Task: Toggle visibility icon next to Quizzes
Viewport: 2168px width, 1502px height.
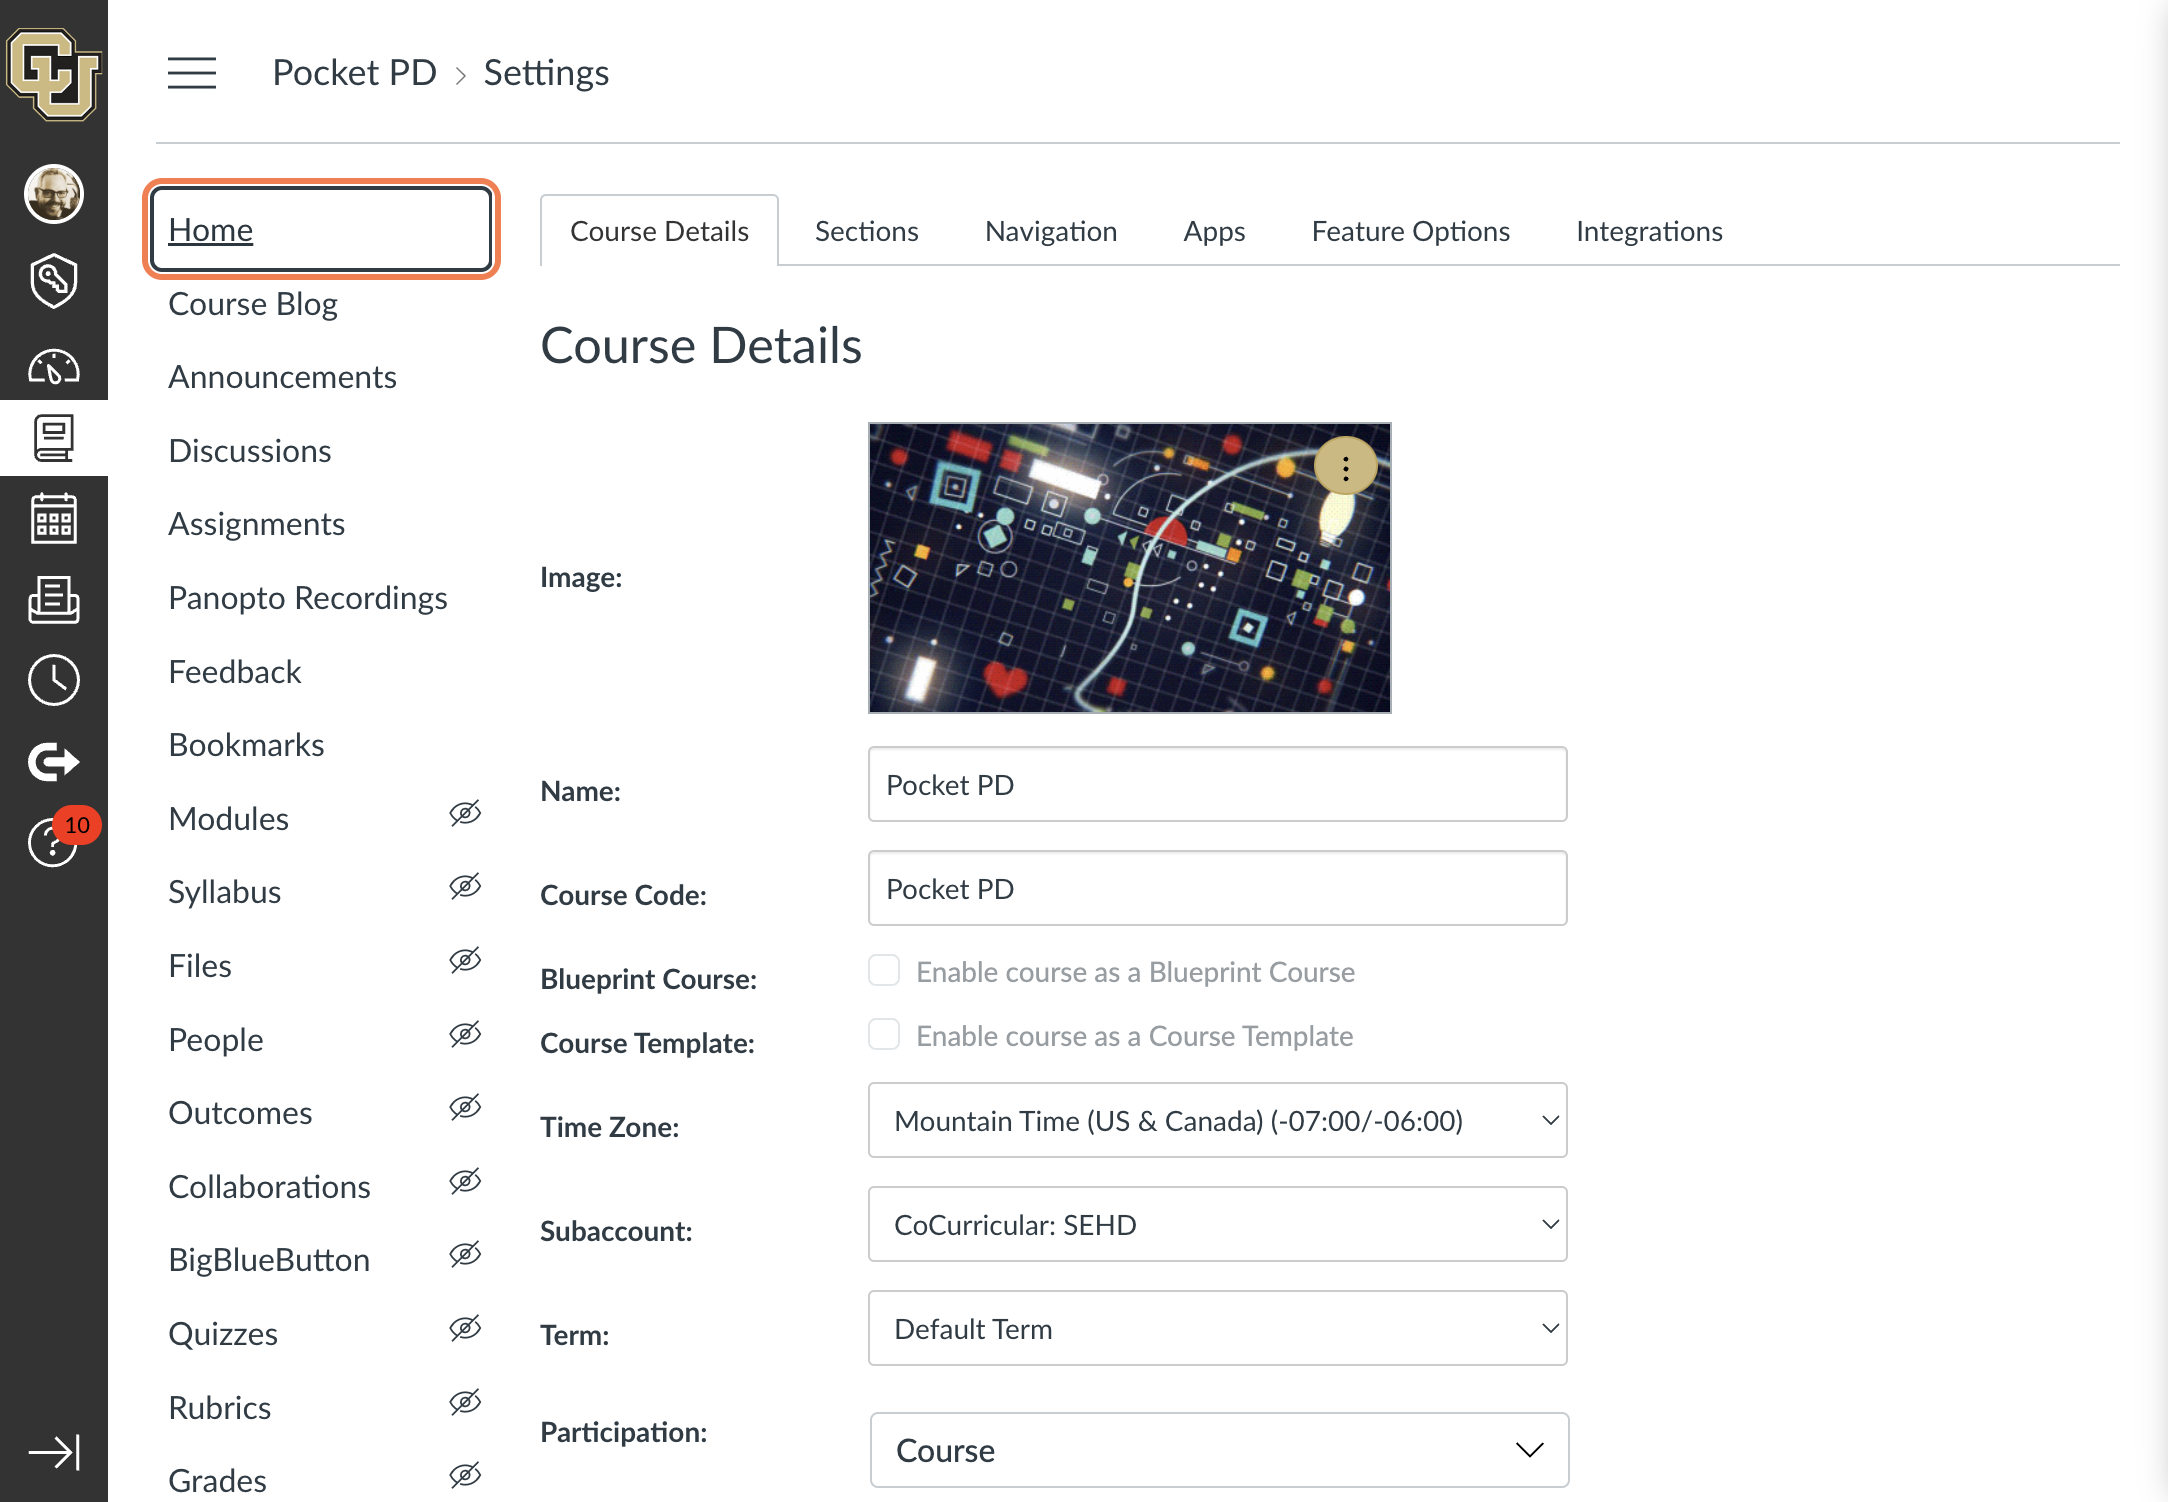Action: tap(465, 1329)
